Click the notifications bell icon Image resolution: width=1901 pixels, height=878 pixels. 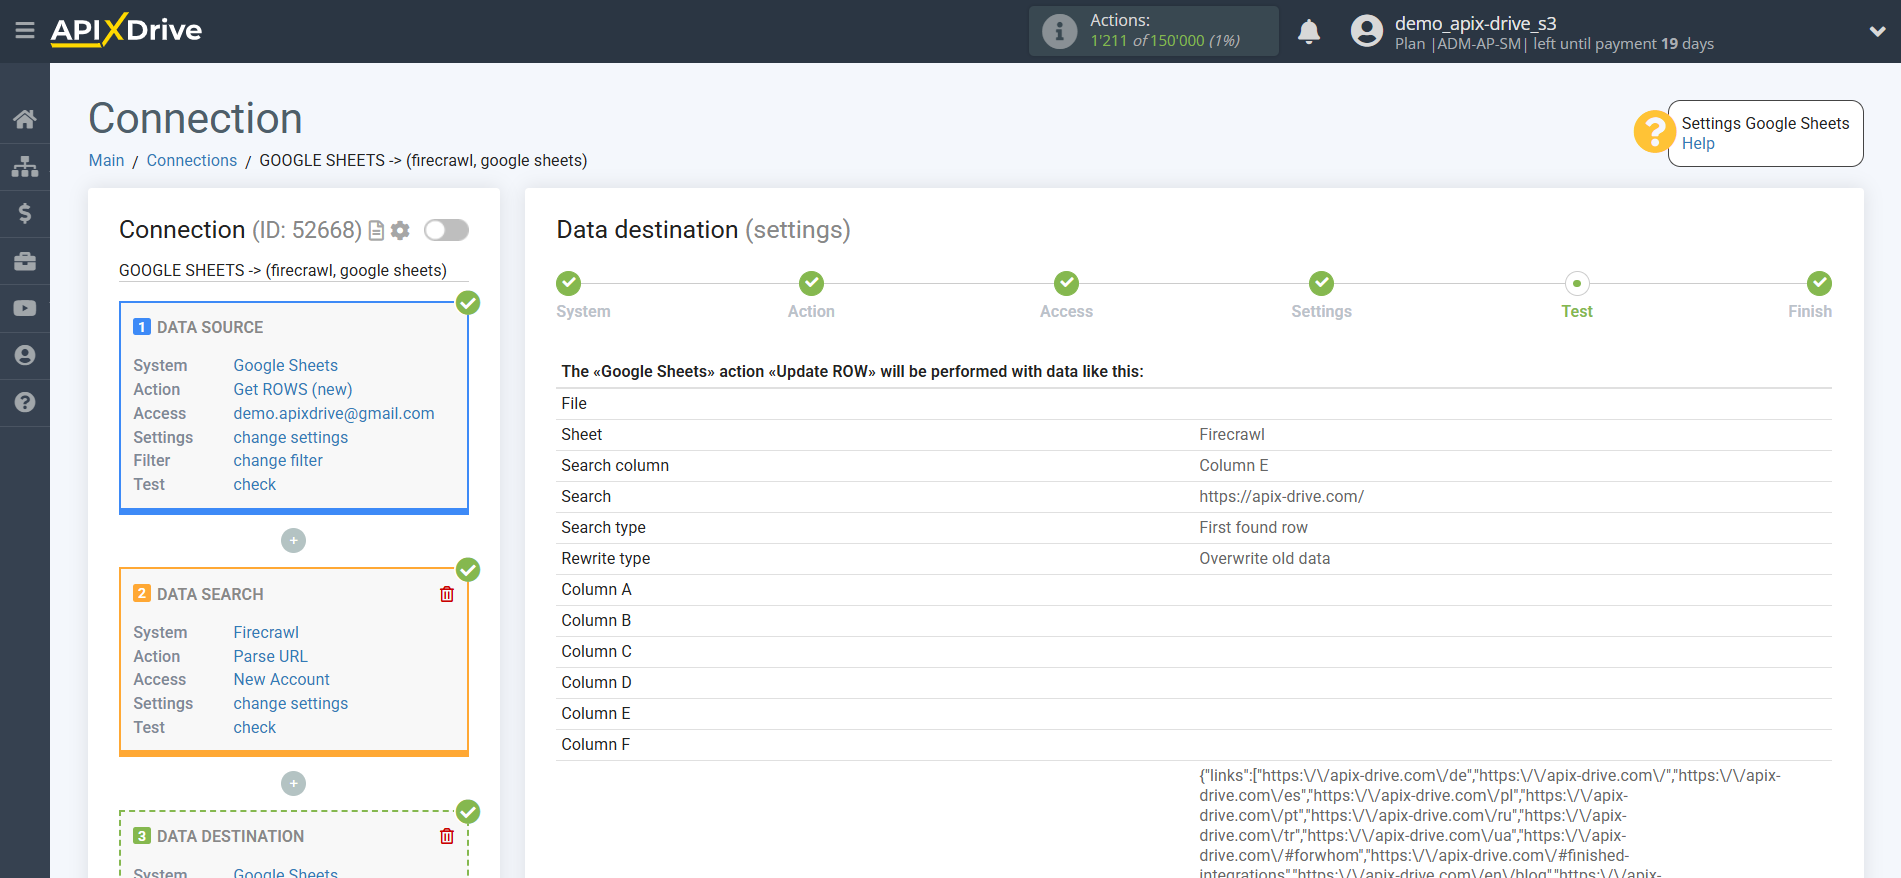click(x=1308, y=32)
